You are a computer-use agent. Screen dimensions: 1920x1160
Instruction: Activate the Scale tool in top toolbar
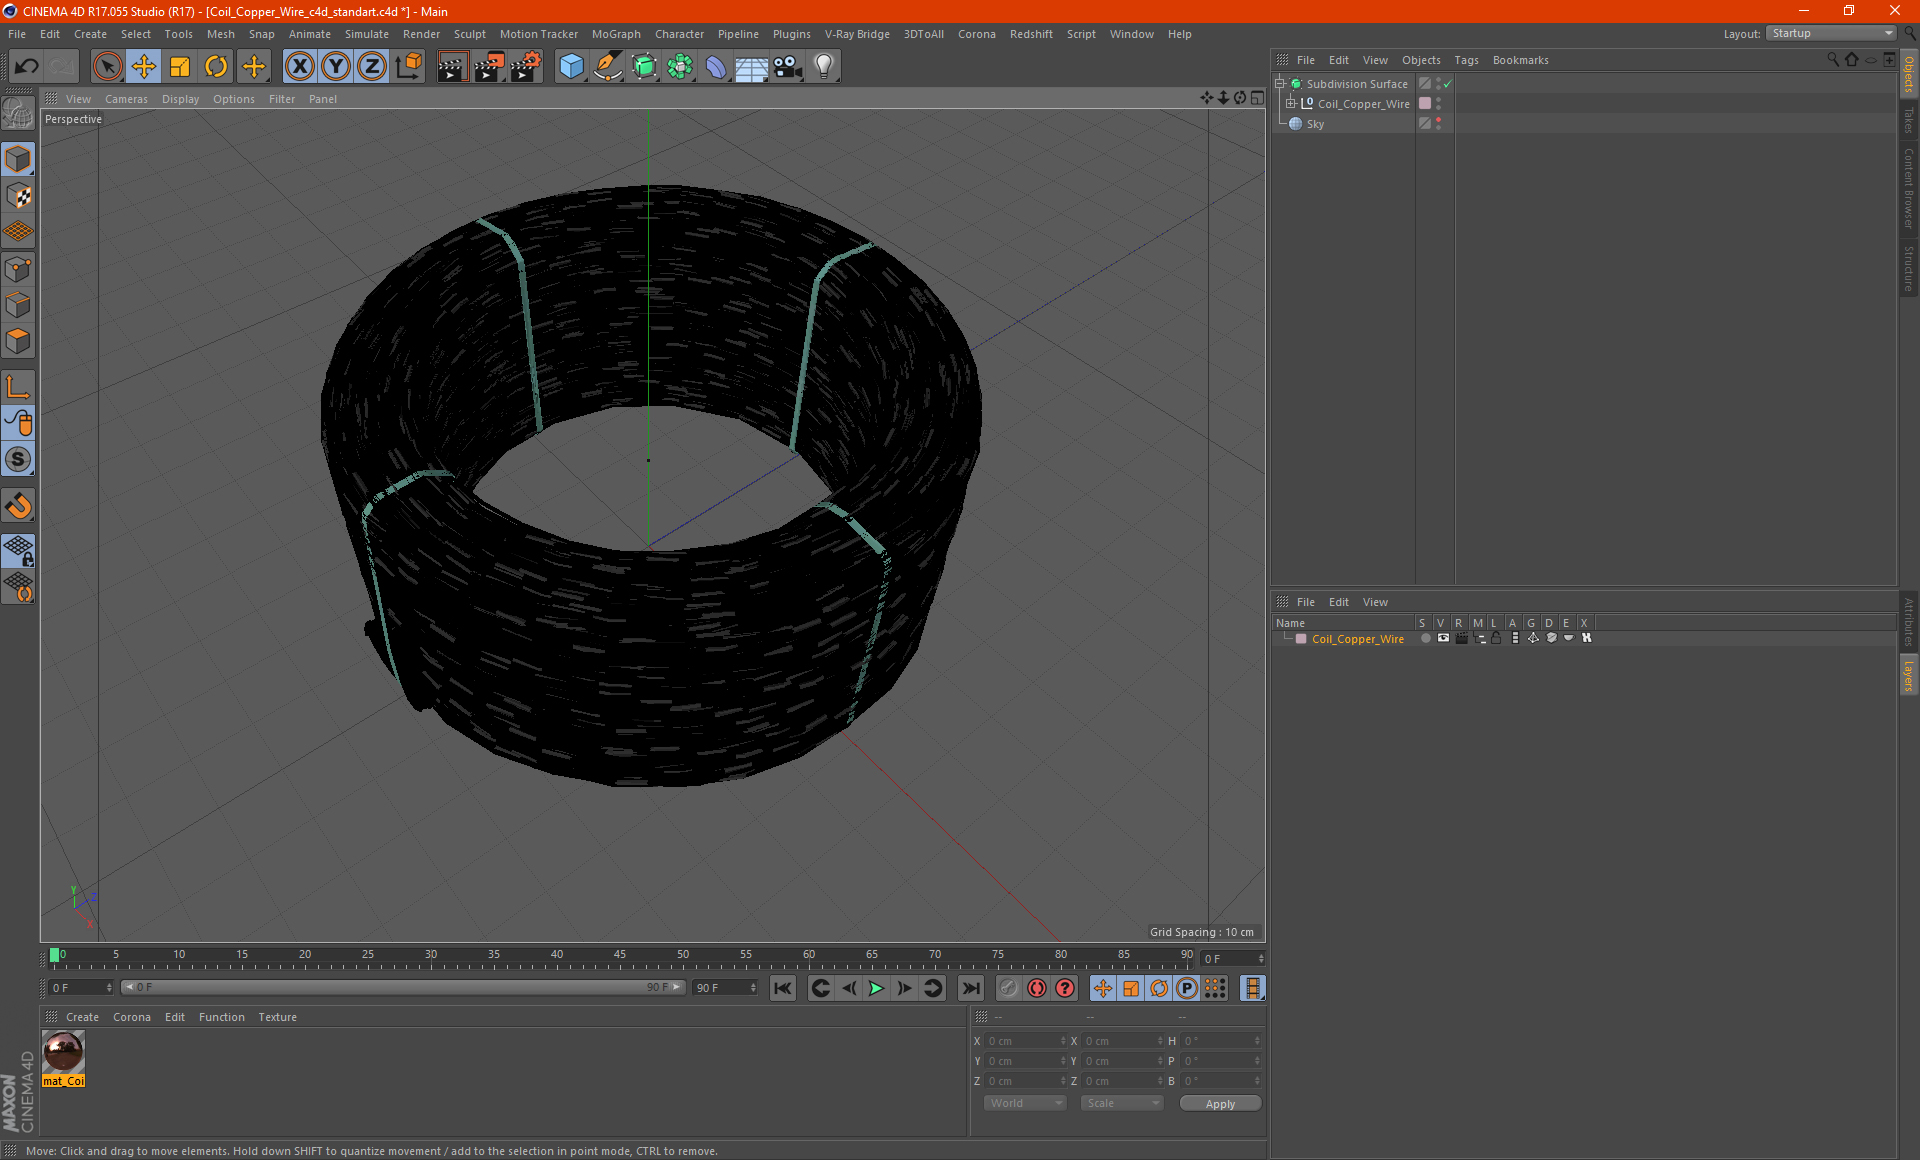pyautogui.click(x=180, y=67)
